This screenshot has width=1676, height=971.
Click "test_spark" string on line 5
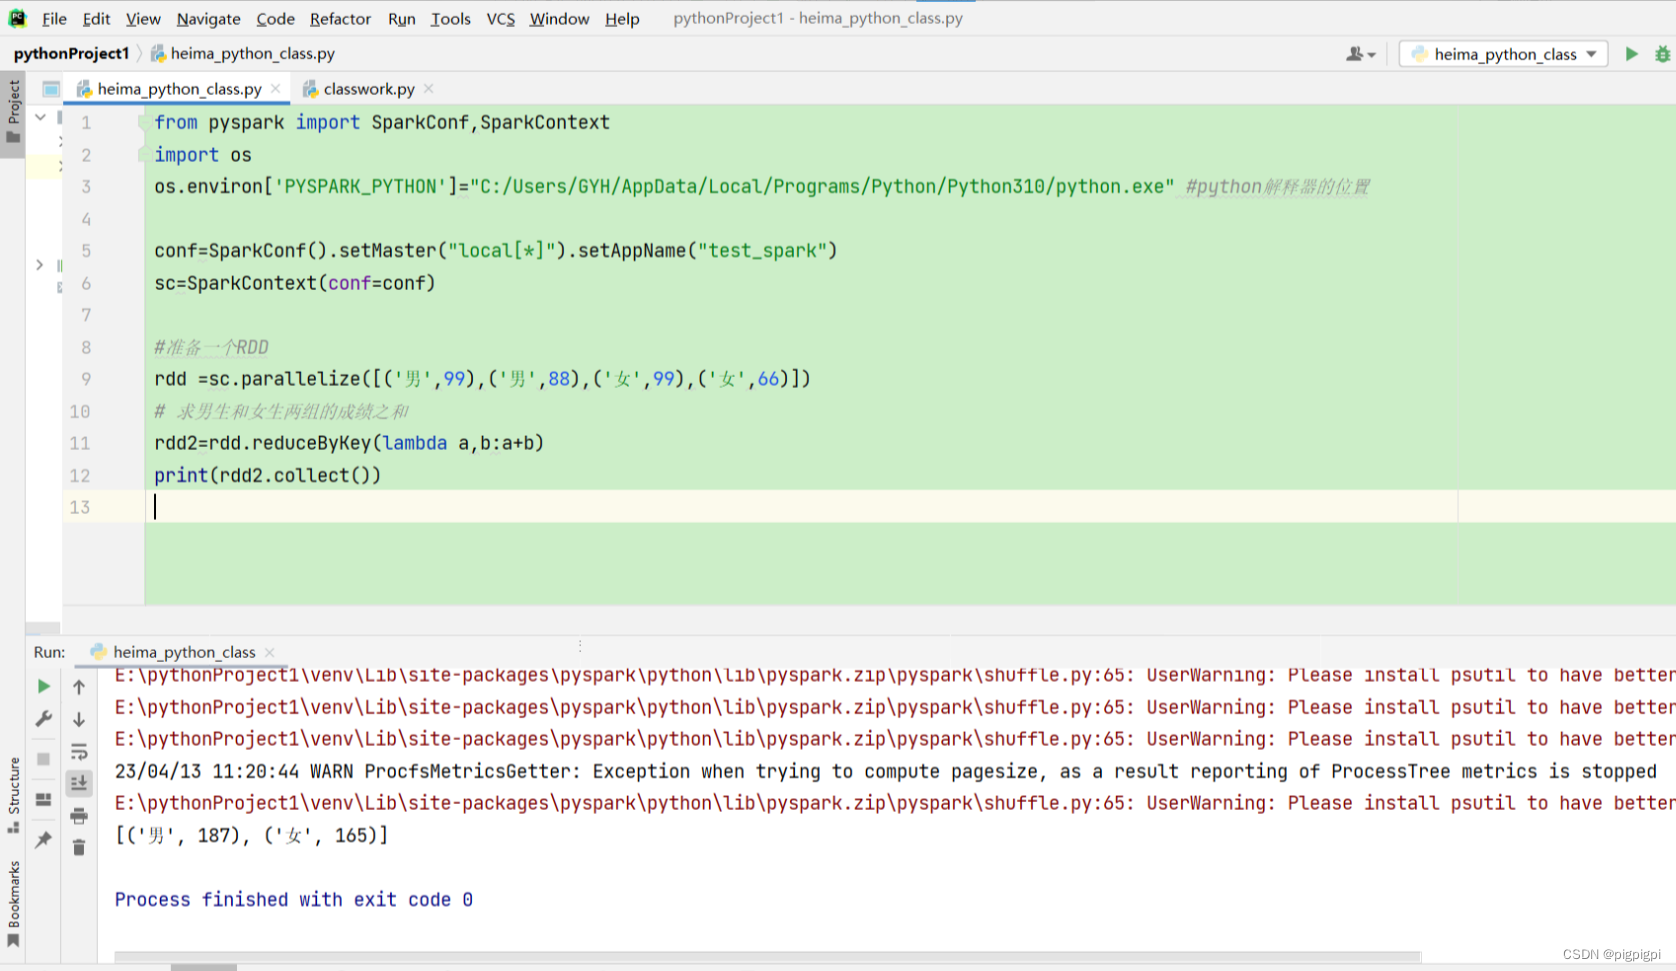762,250
